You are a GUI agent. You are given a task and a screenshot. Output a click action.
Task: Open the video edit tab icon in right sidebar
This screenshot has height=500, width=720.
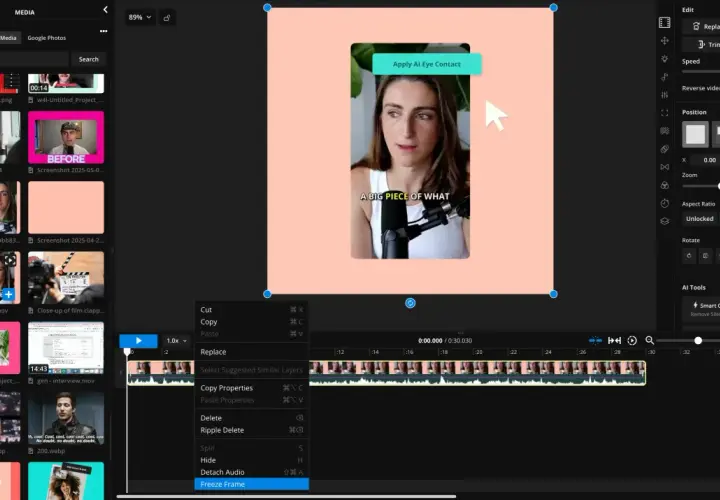click(x=664, y=22)
